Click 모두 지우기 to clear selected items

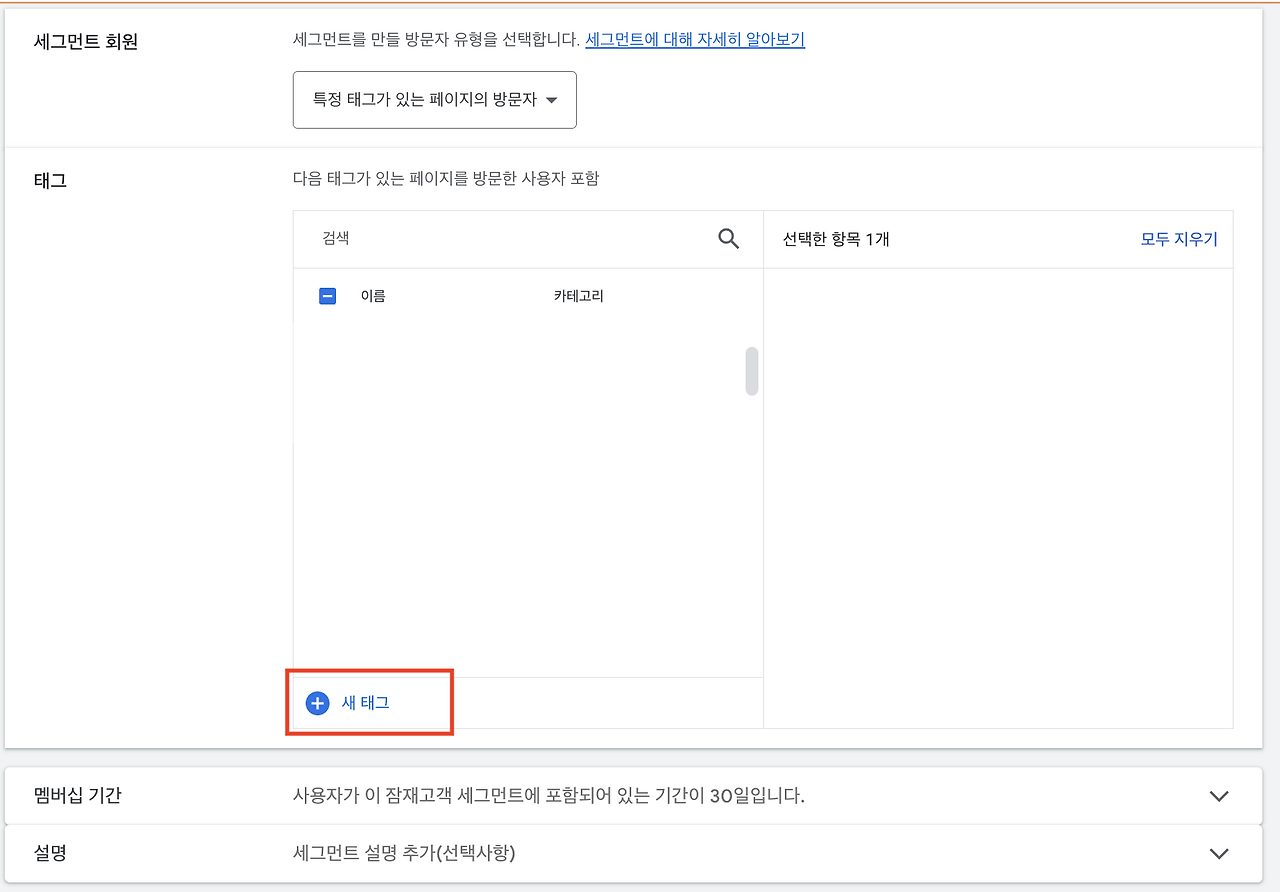(1178, 239)
